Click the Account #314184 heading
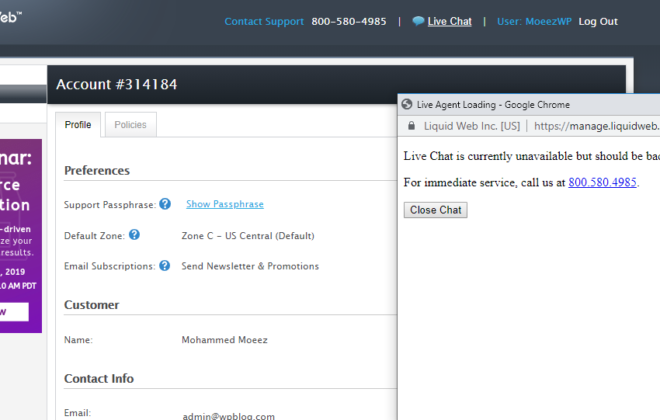The height and width of the screenshot is (420, 660). (117, 84)
